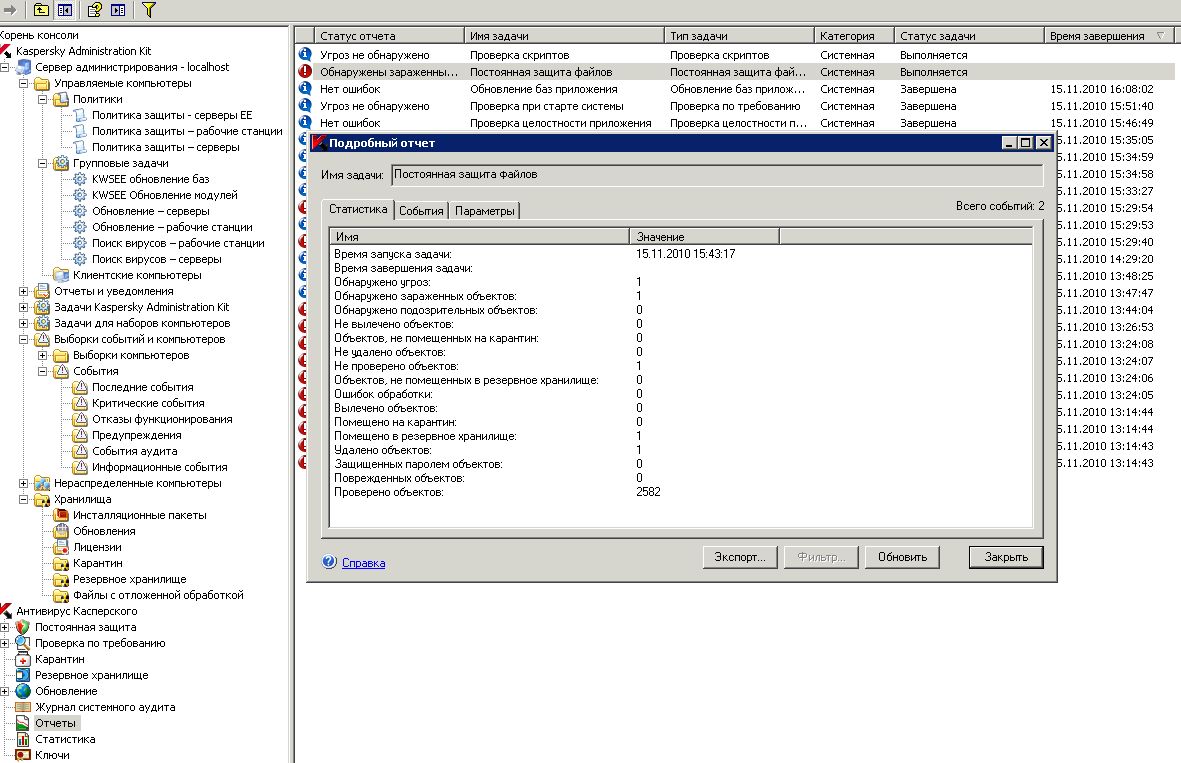Click the blue info icon of Проверка скриптов row
Image resolution: width=1181 pixels, height=763 pixels.
[x=305, y=54]
